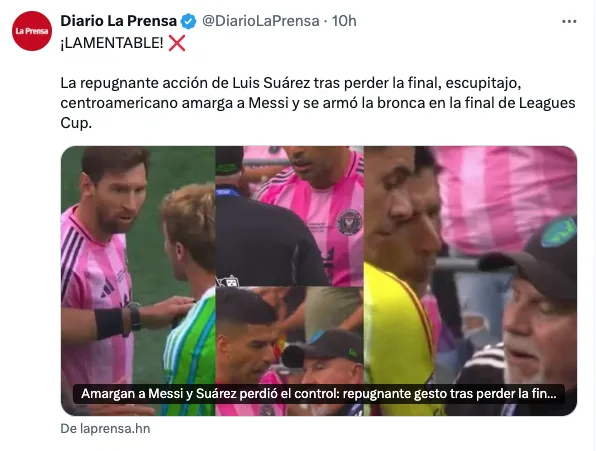This screenshot has height=451, width=596.
Task: Click the green logo on the black cap
Action: (559, 232)
